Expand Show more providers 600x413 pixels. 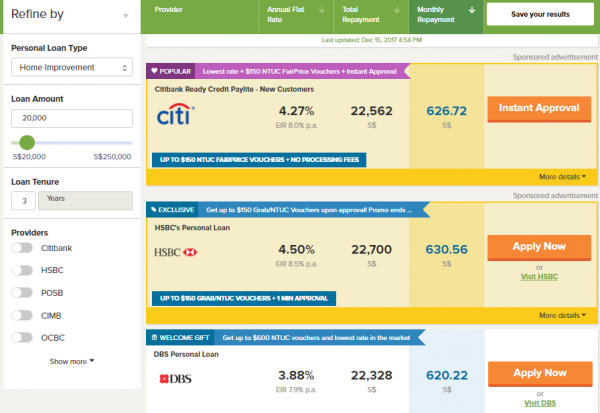point(72,361)
